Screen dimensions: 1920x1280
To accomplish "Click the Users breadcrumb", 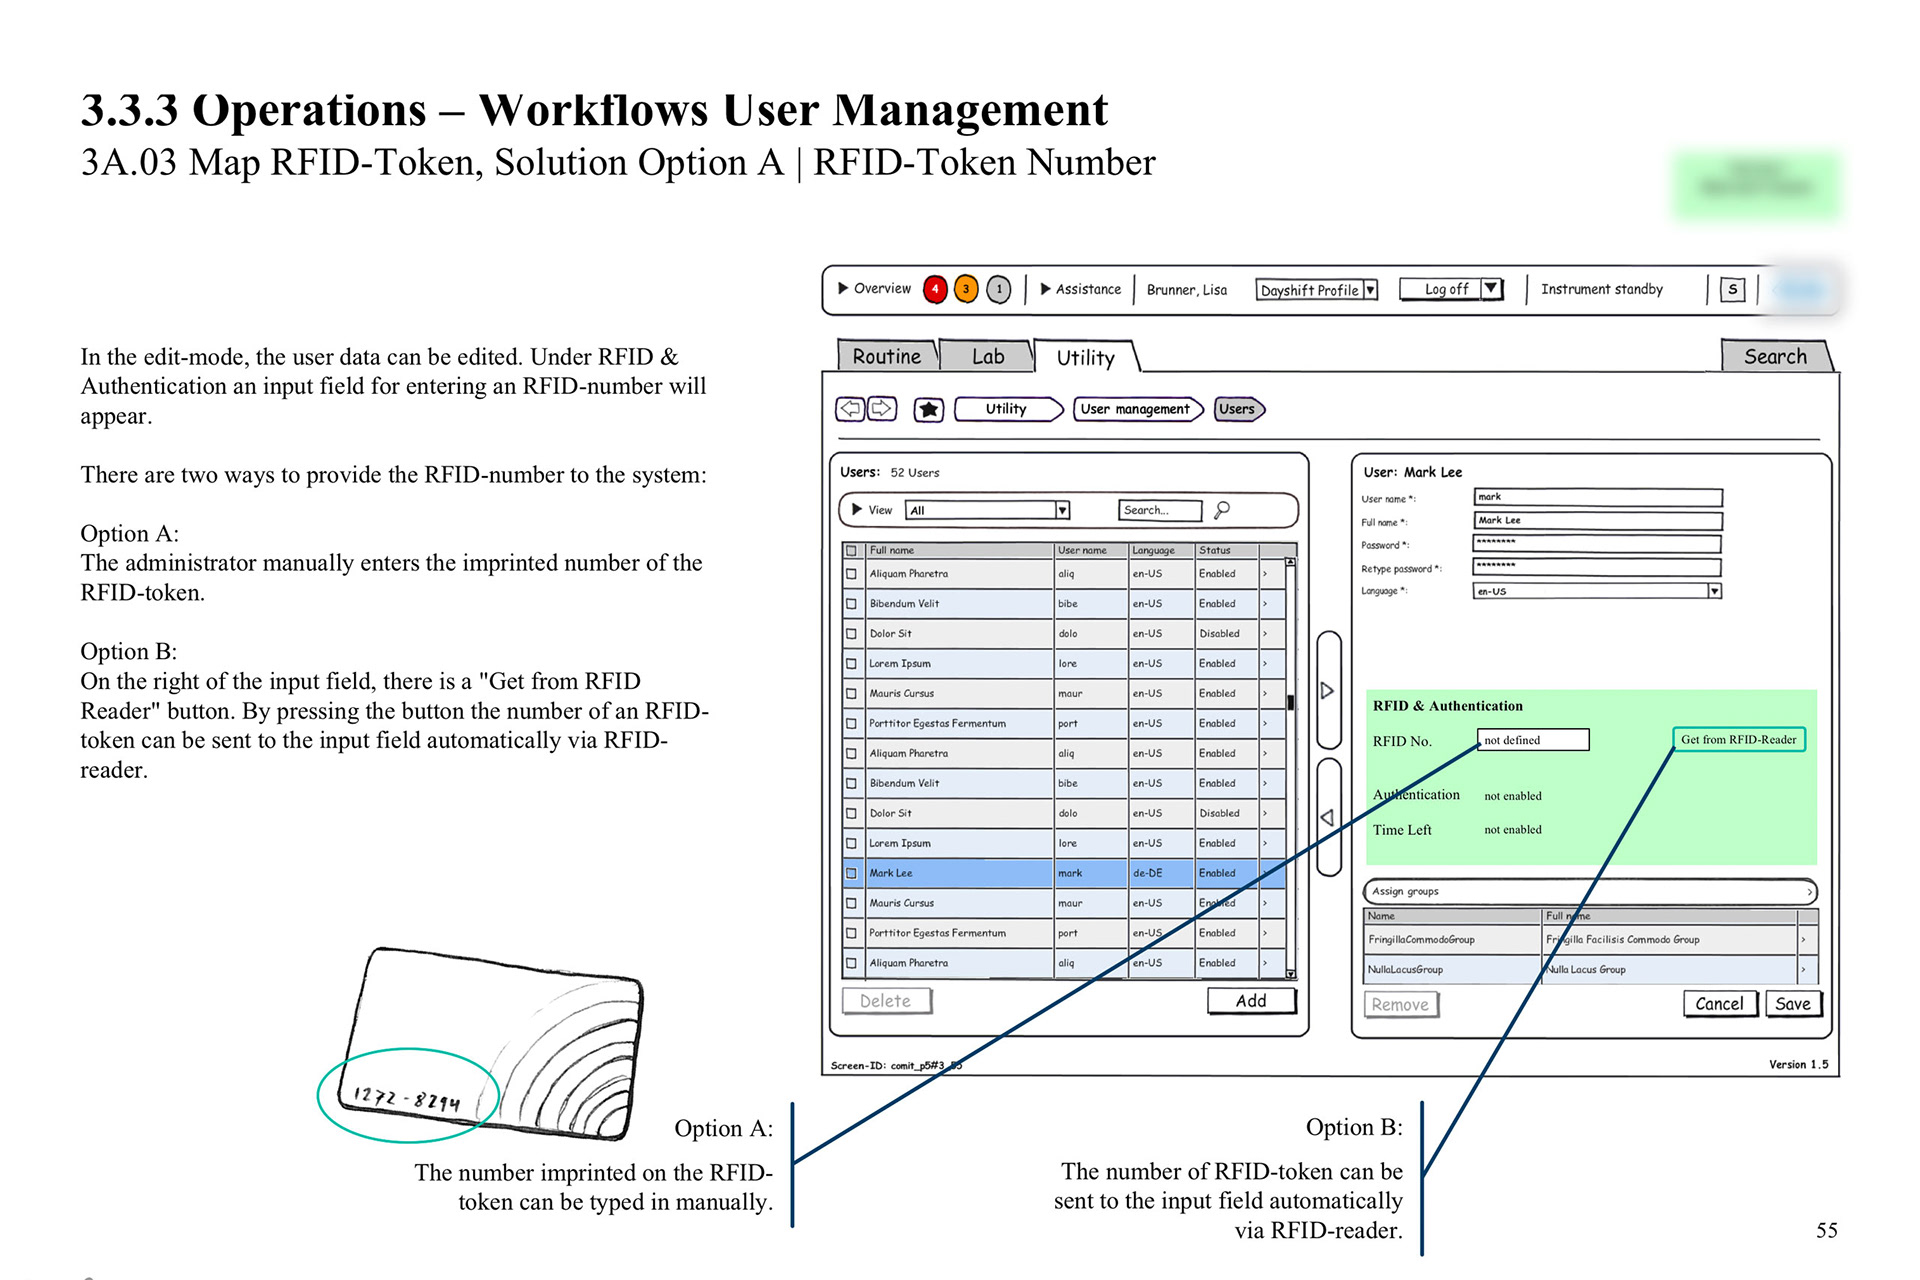I will pos(1239,409).
